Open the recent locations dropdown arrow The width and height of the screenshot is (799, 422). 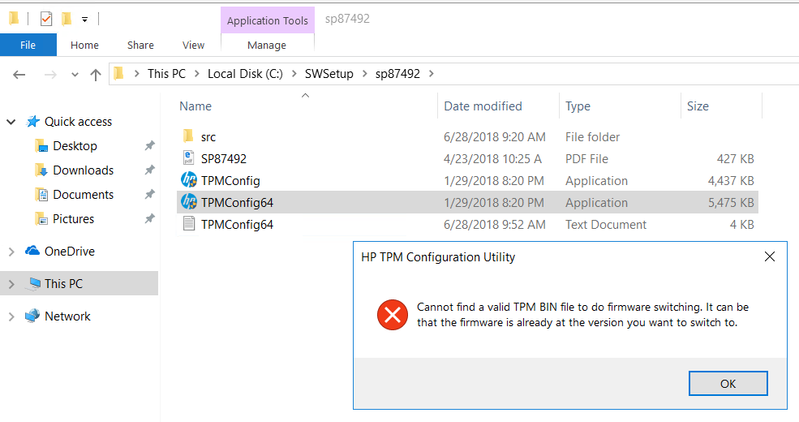75,74
